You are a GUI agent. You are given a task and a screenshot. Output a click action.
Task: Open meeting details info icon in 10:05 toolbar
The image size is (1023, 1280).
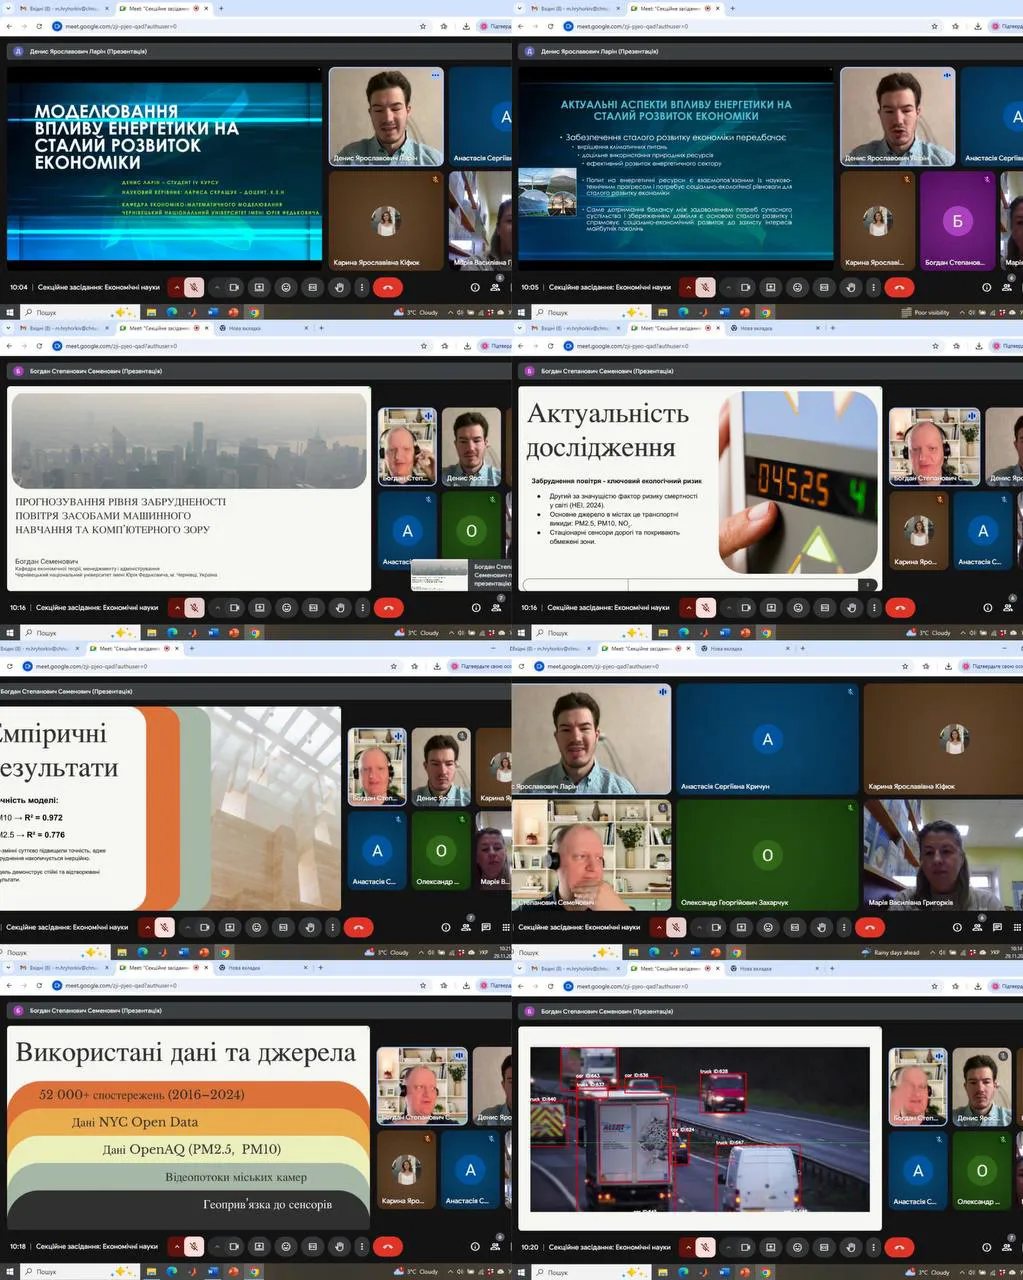click(x=986, y=287)
